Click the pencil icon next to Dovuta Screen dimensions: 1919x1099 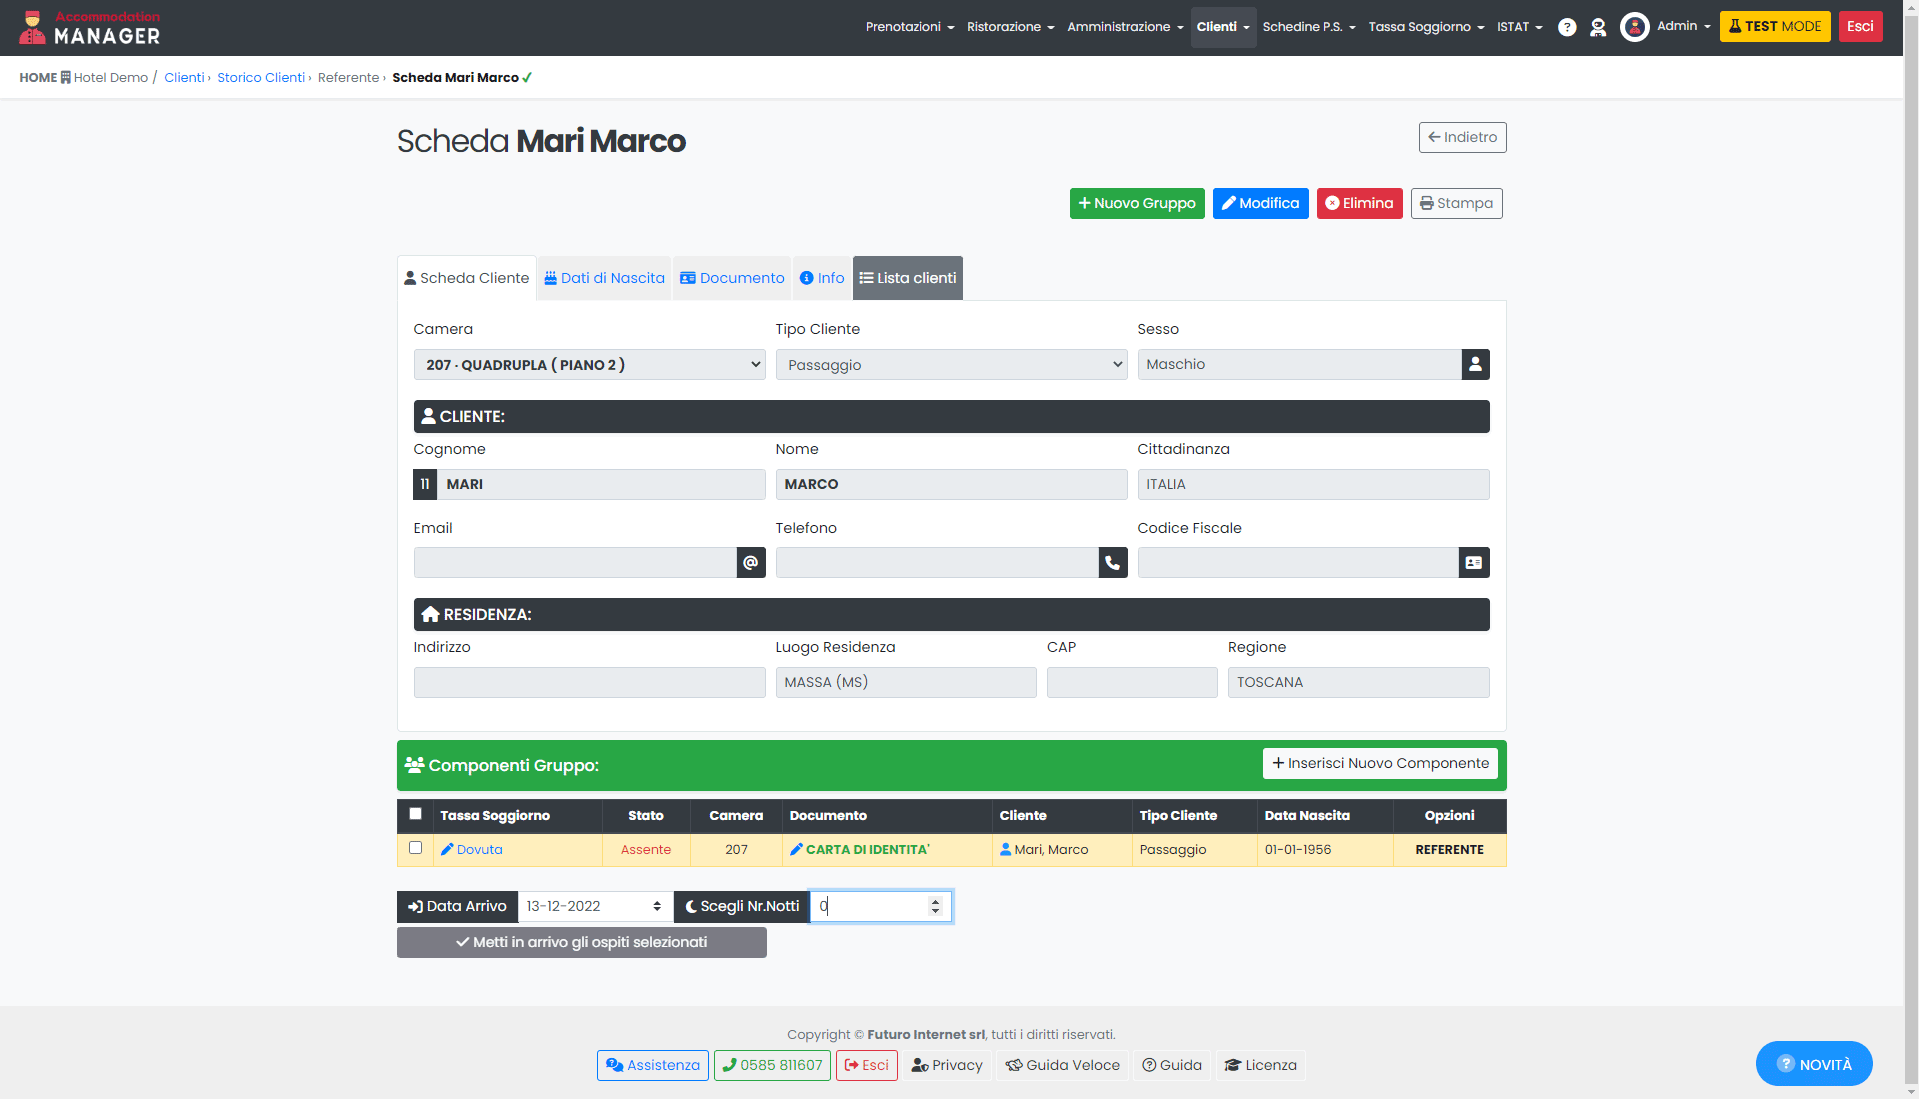(x=447, y=849)
